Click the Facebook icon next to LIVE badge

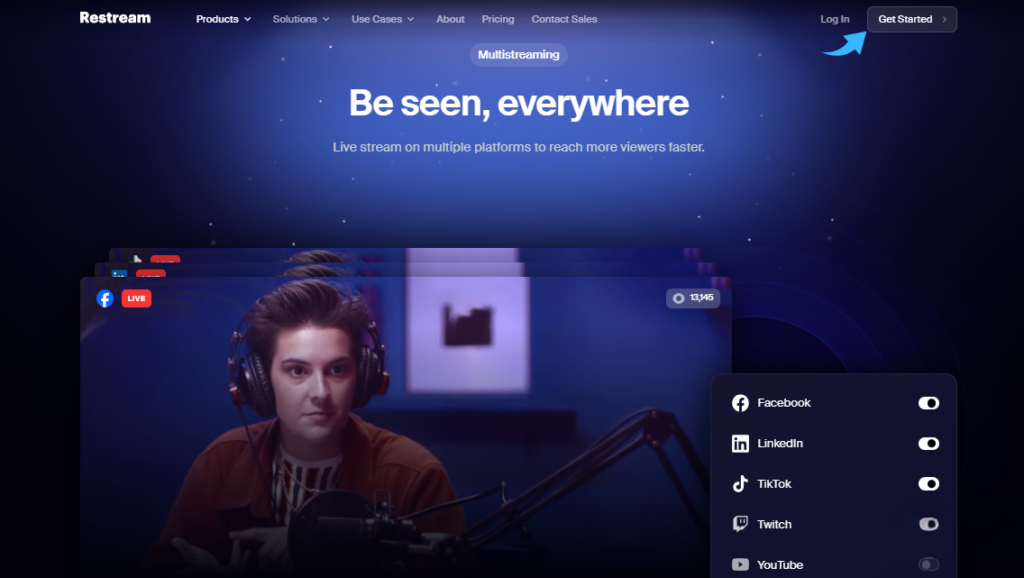click(104, 298)
